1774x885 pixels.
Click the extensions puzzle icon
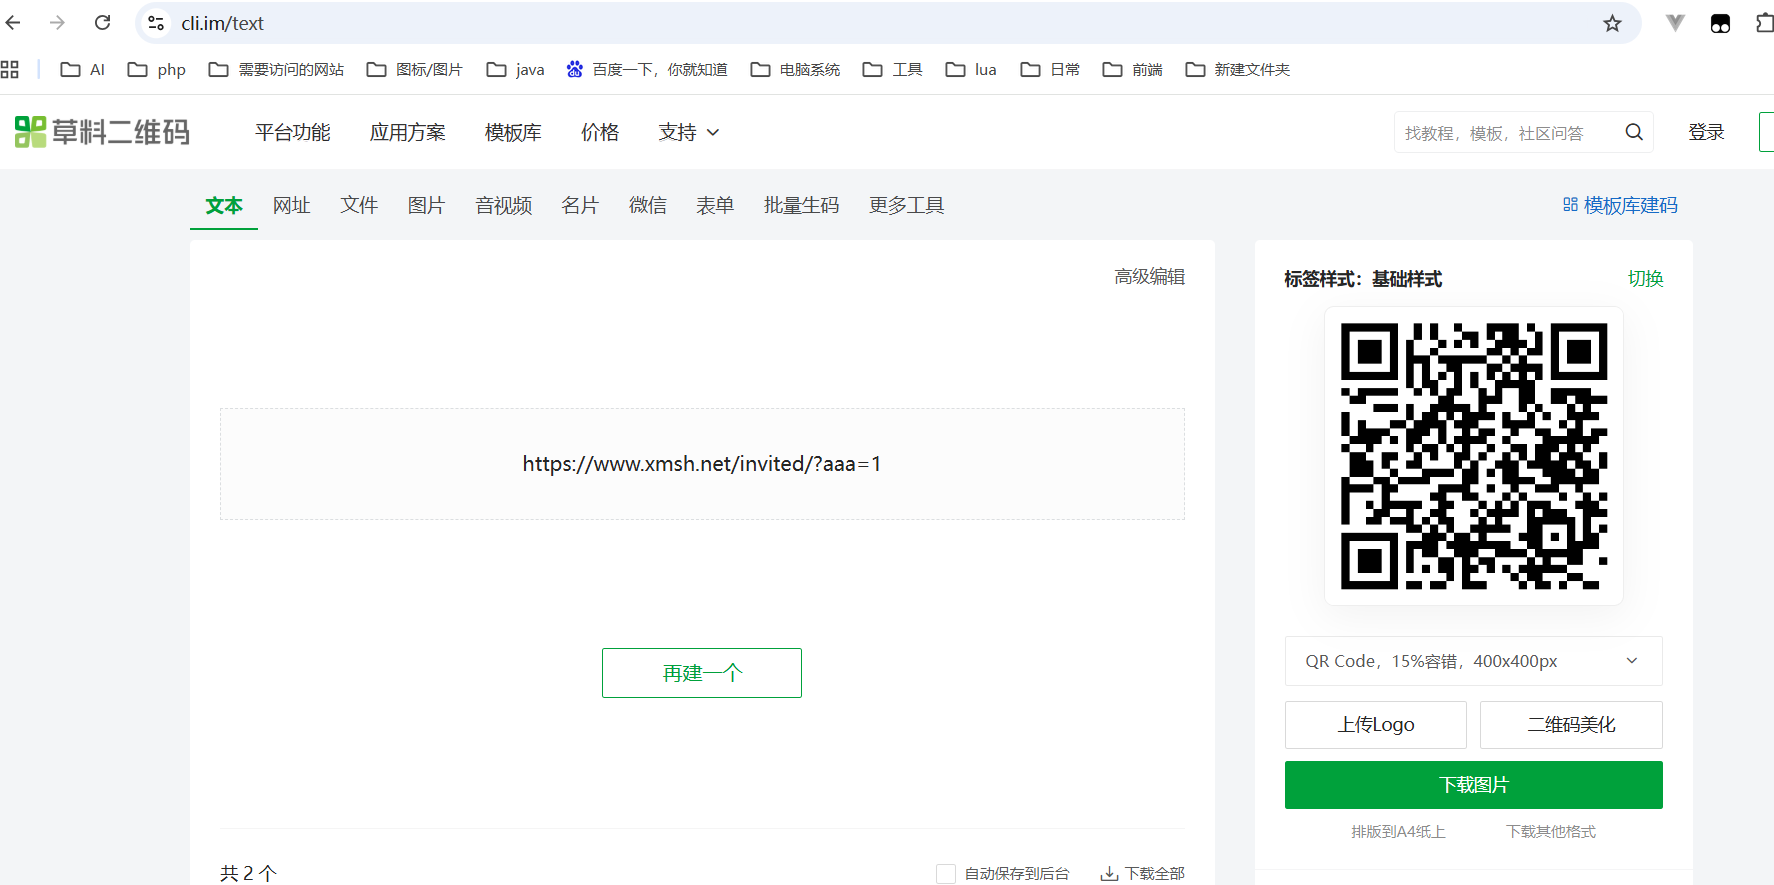[x=1765, y=23]
